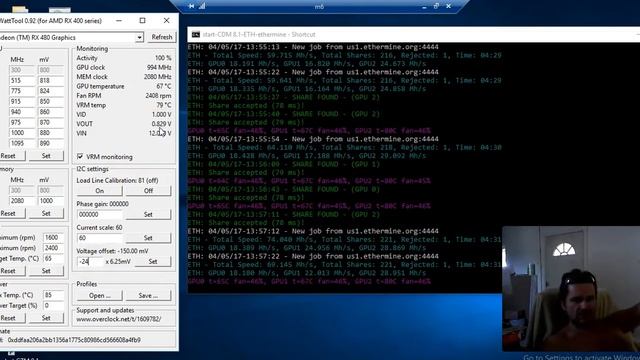The height and width of the screenshot is (360, 640).
Task: Click the Voltage offset -24 input field
Action: click(91, 262)
